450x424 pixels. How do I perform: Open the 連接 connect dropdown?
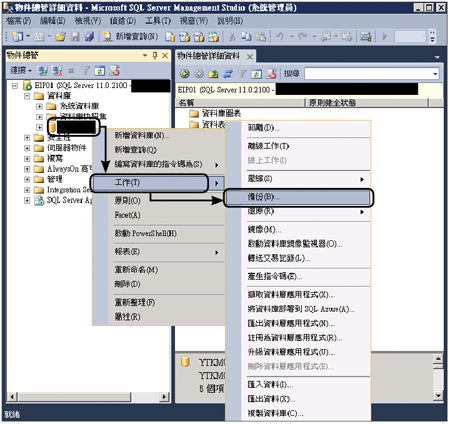point(21,70)
